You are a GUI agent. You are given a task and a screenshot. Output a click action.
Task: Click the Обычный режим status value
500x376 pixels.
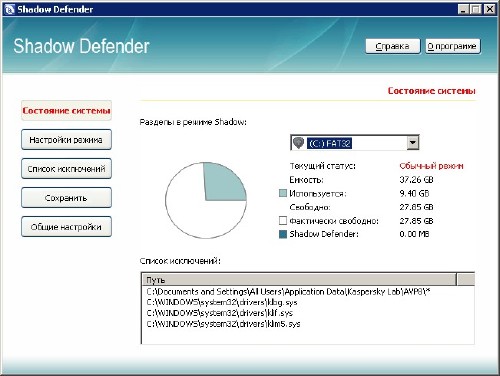[431, 166]
